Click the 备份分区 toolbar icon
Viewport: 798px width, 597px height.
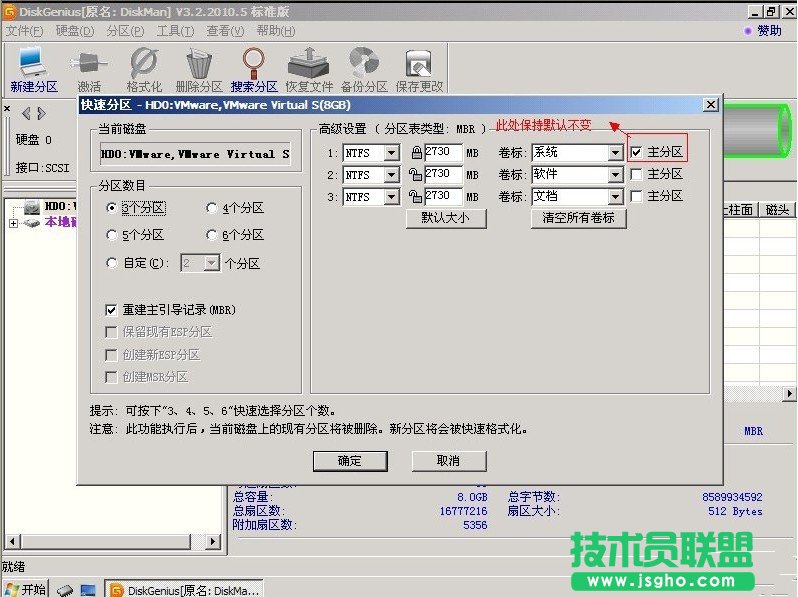pos(363,68)
